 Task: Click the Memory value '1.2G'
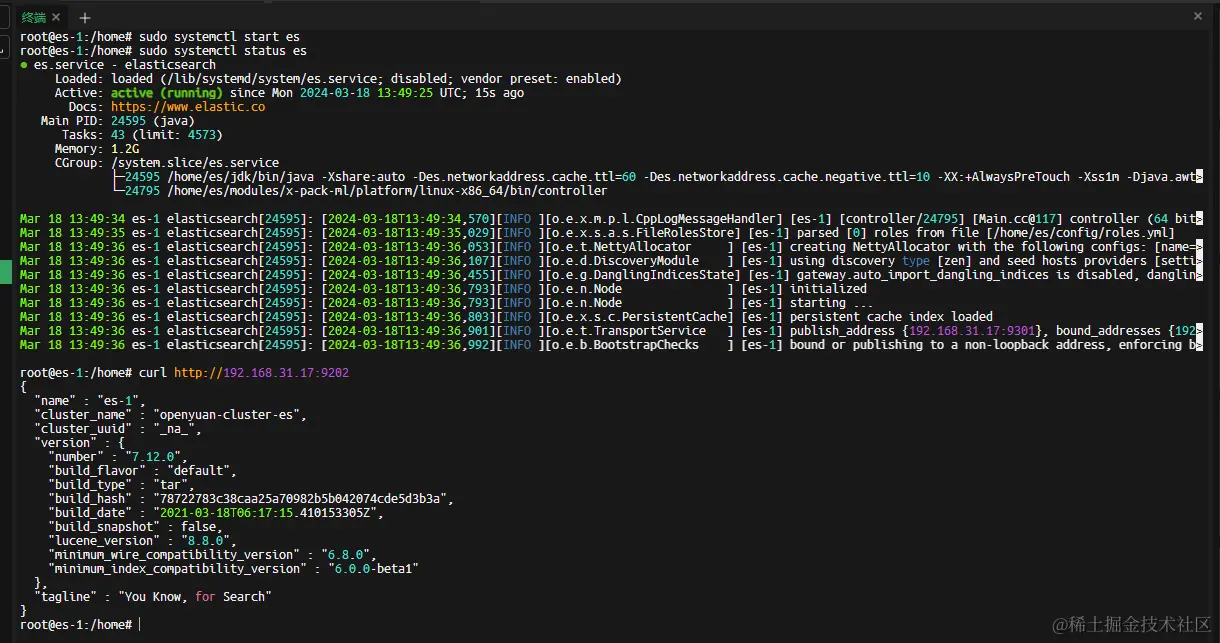click(125, 148)
